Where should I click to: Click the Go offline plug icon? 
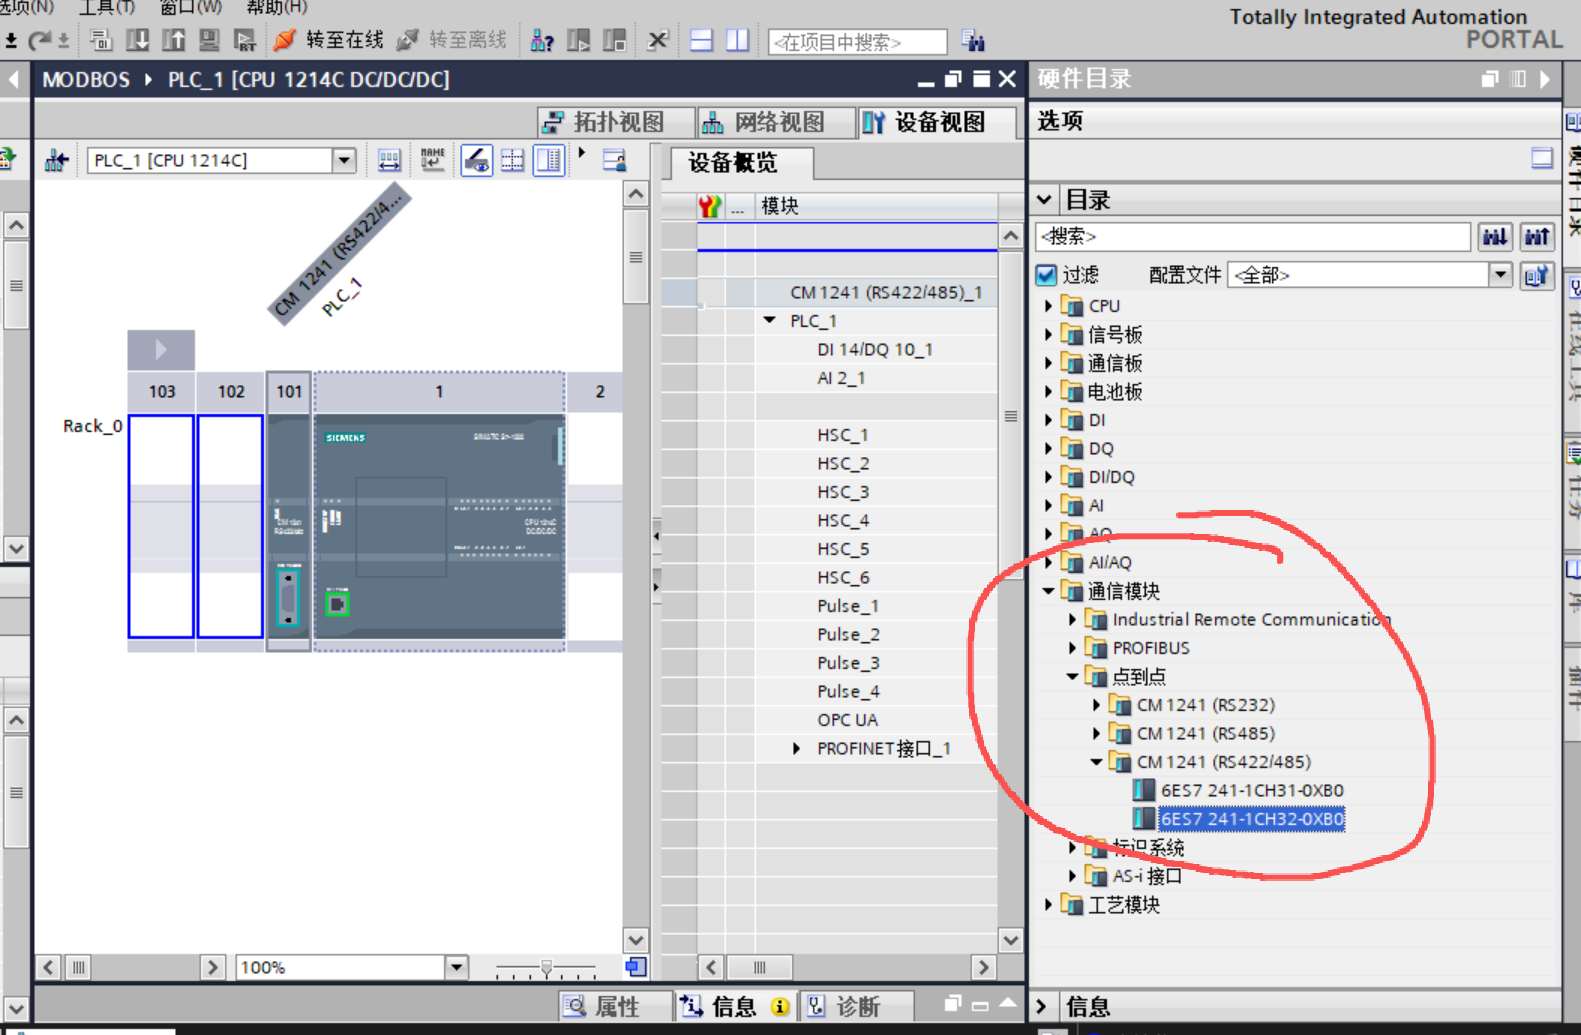click(408, 40)
